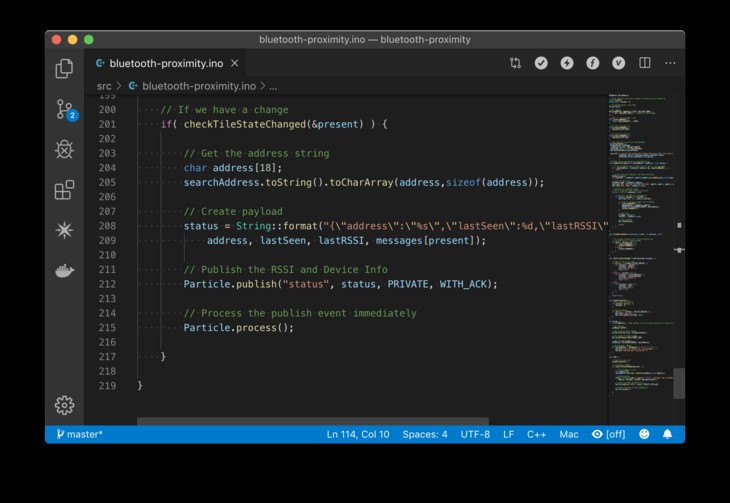Open the Particle Workbench star icon

coord(64,230)
